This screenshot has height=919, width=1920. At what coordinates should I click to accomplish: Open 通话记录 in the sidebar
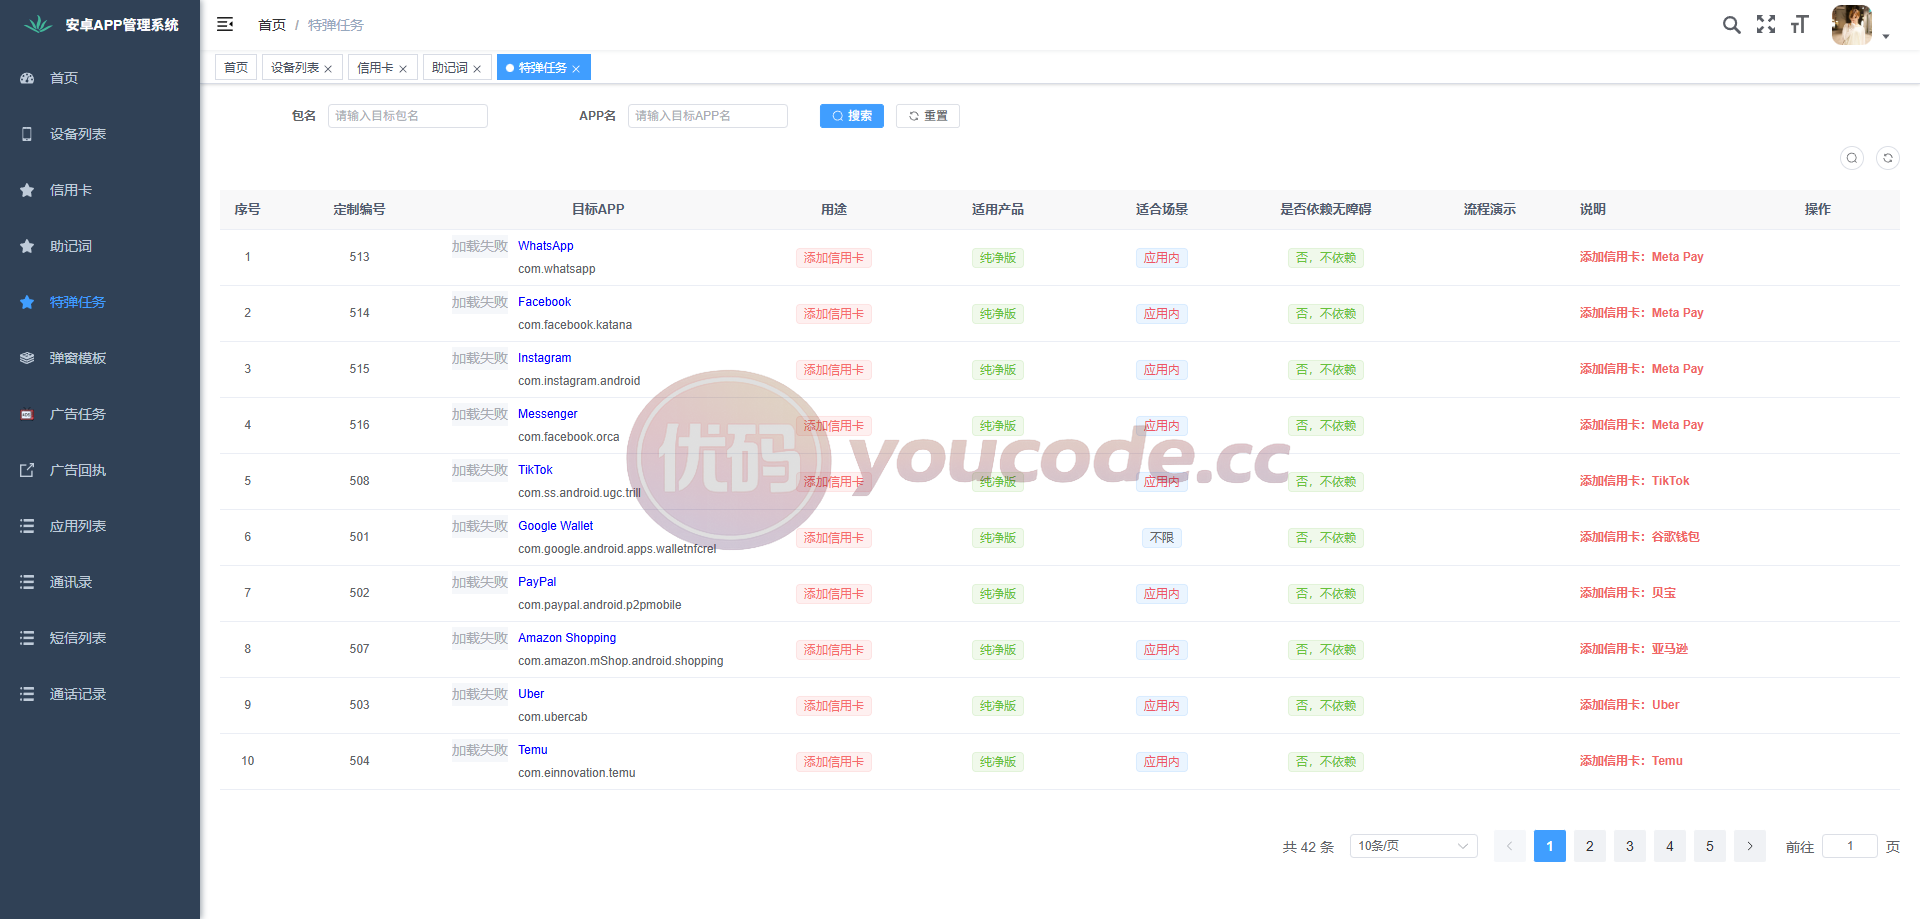tap(100, 694)
